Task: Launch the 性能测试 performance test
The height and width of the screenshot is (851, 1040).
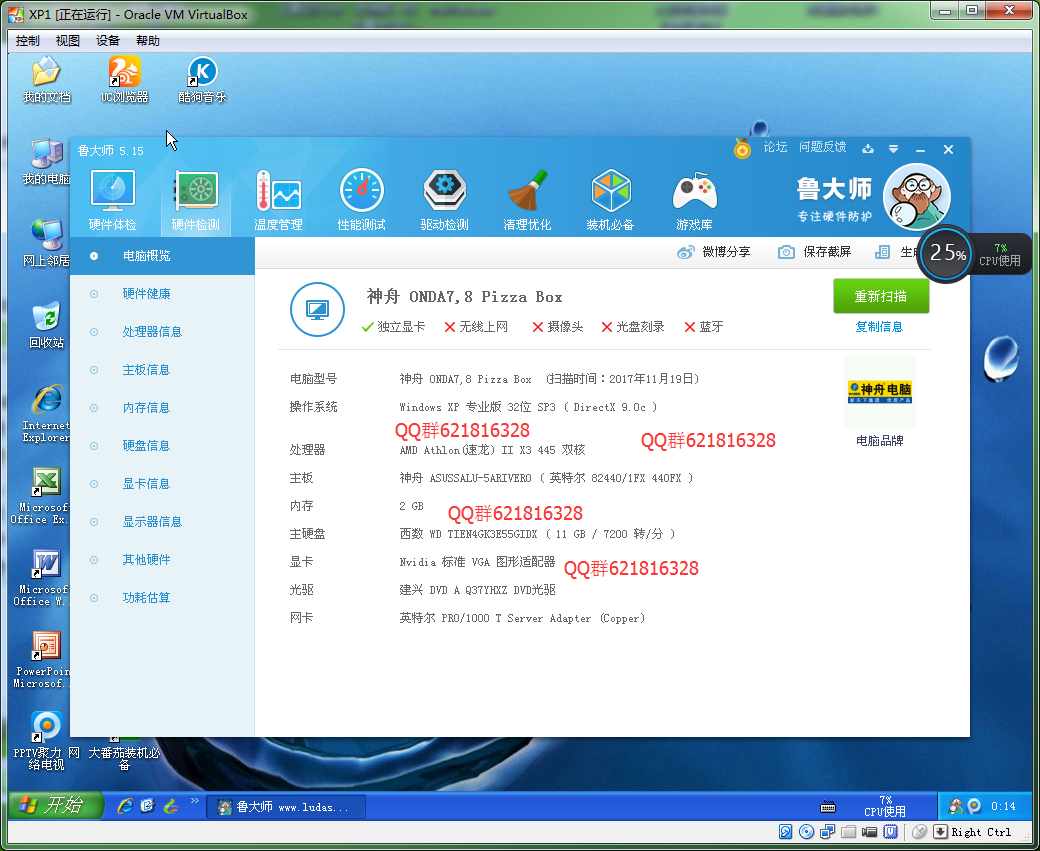Action: click(361, 200)
